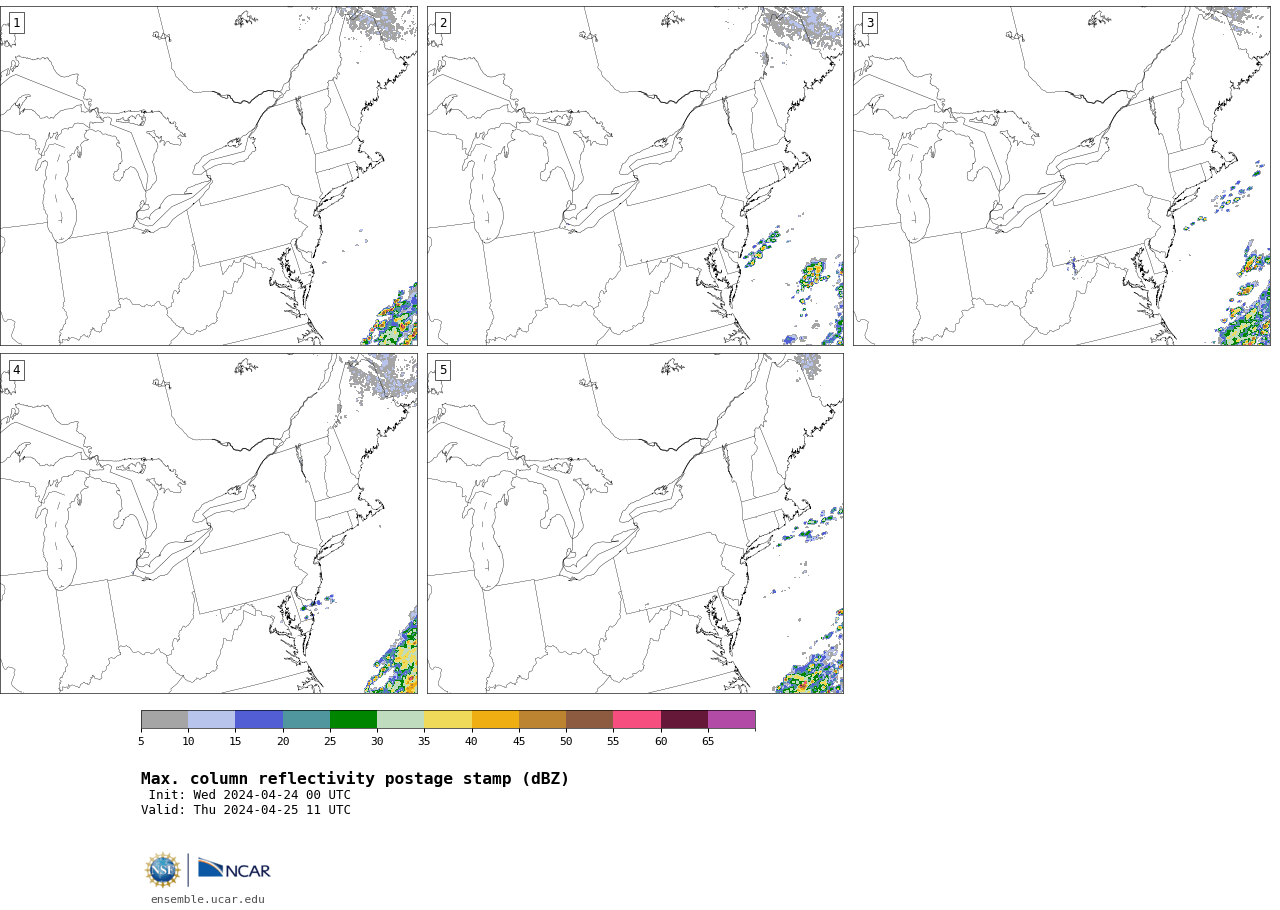Click the gray 5-10 dBZ color swatch
This screenshot has height=910, width=1280.
point(164,720)
